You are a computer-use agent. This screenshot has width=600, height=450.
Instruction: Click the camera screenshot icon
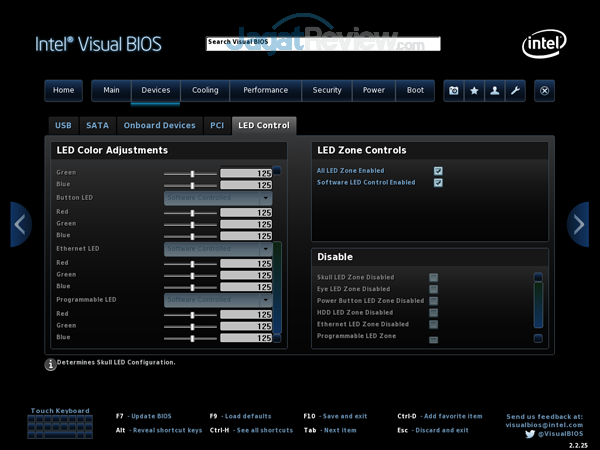(x=454, y=90)
